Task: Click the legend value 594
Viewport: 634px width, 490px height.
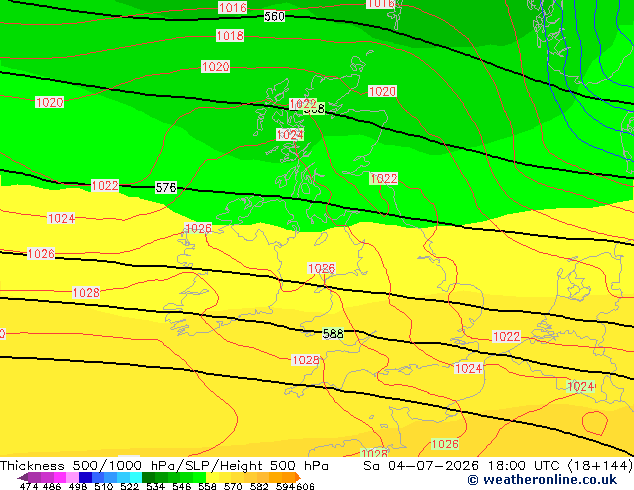Action: coord(285,486)
